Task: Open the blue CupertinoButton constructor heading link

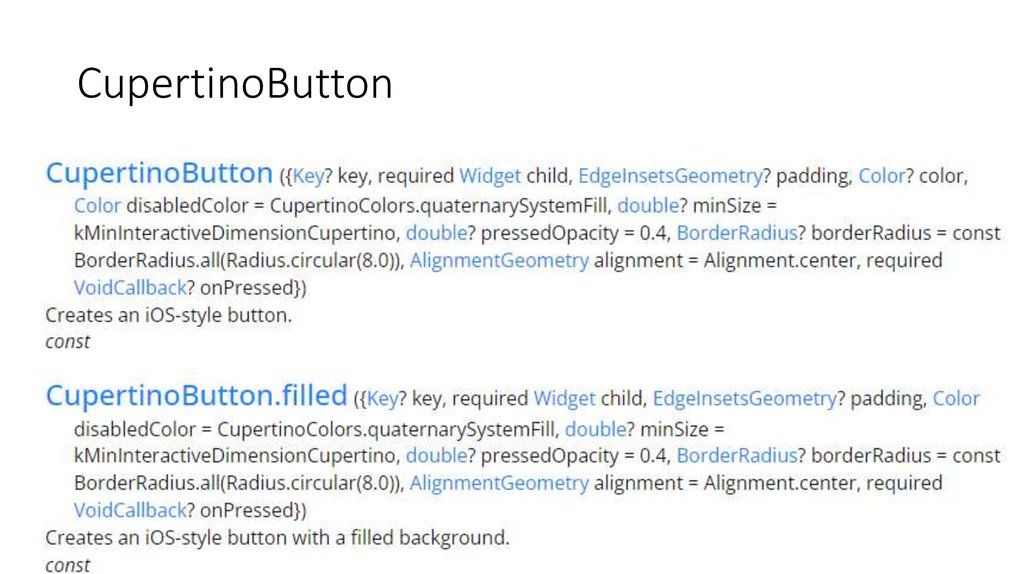Action: [159, 173]
